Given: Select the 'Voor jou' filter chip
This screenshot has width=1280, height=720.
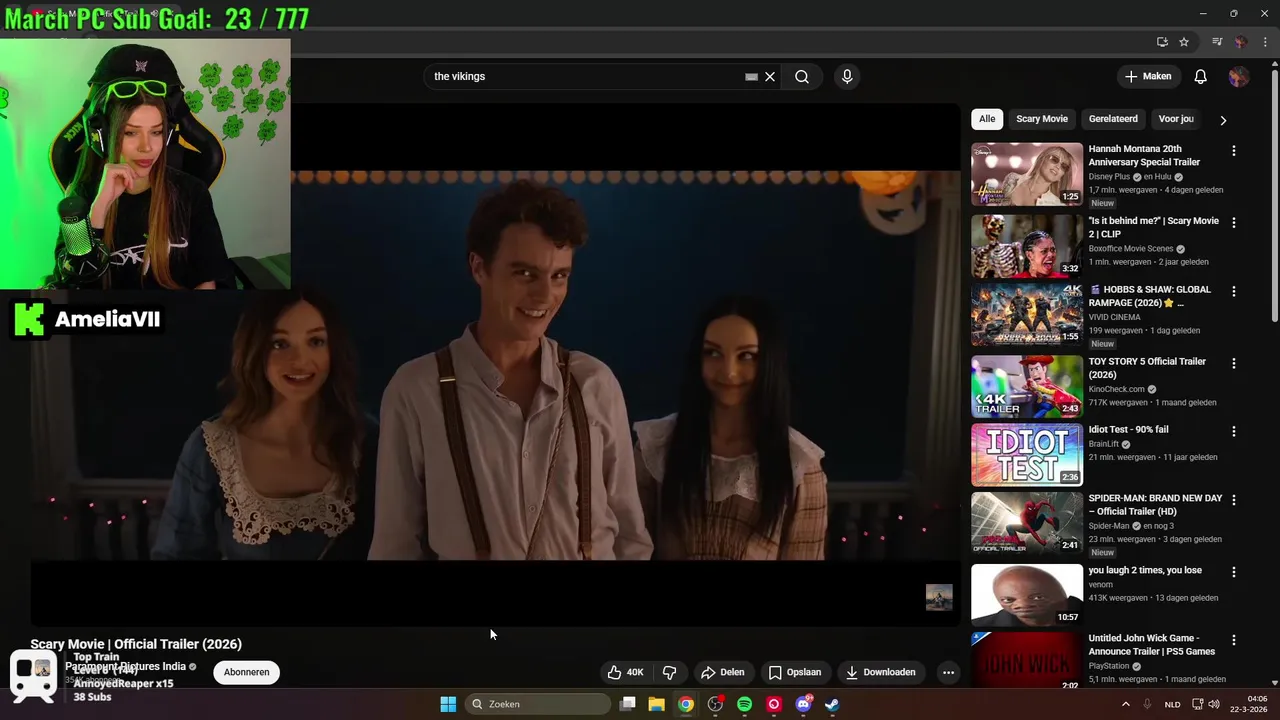Looking at the screenshot, I should click(1176, 119).
